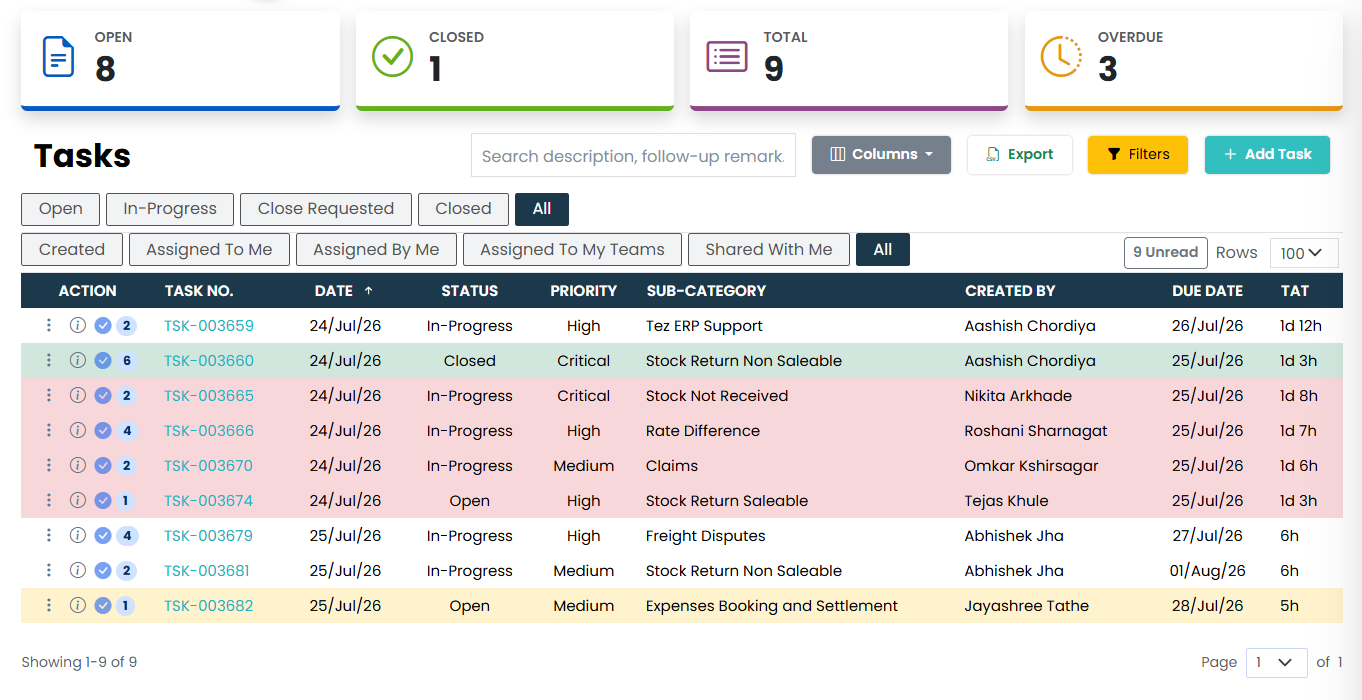Open the Columns dropdown
The height and width of the screenshot is (700, 1362).
pyautogui.click(x=881, y=155)
